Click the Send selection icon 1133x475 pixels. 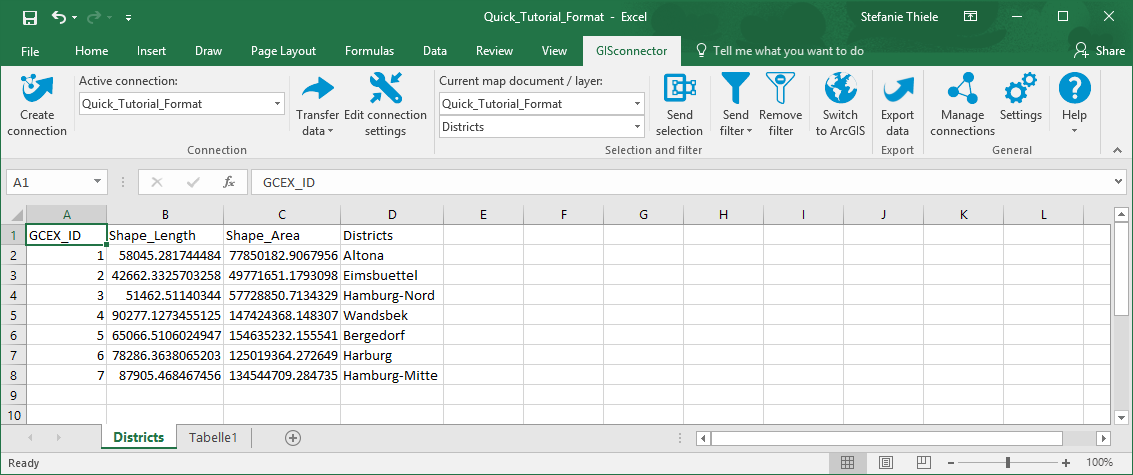(x=679, y=87)
